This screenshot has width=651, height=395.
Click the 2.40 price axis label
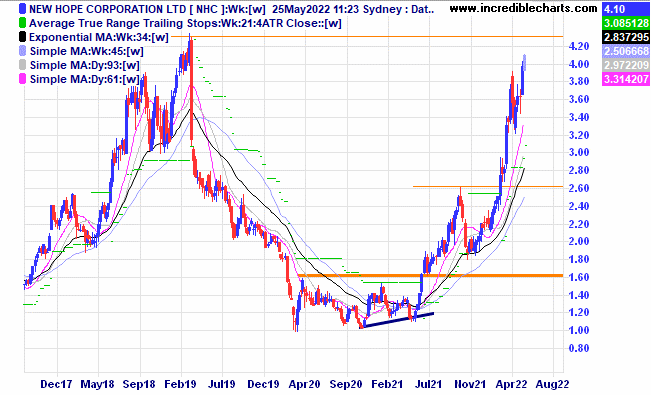click(579, 206)
